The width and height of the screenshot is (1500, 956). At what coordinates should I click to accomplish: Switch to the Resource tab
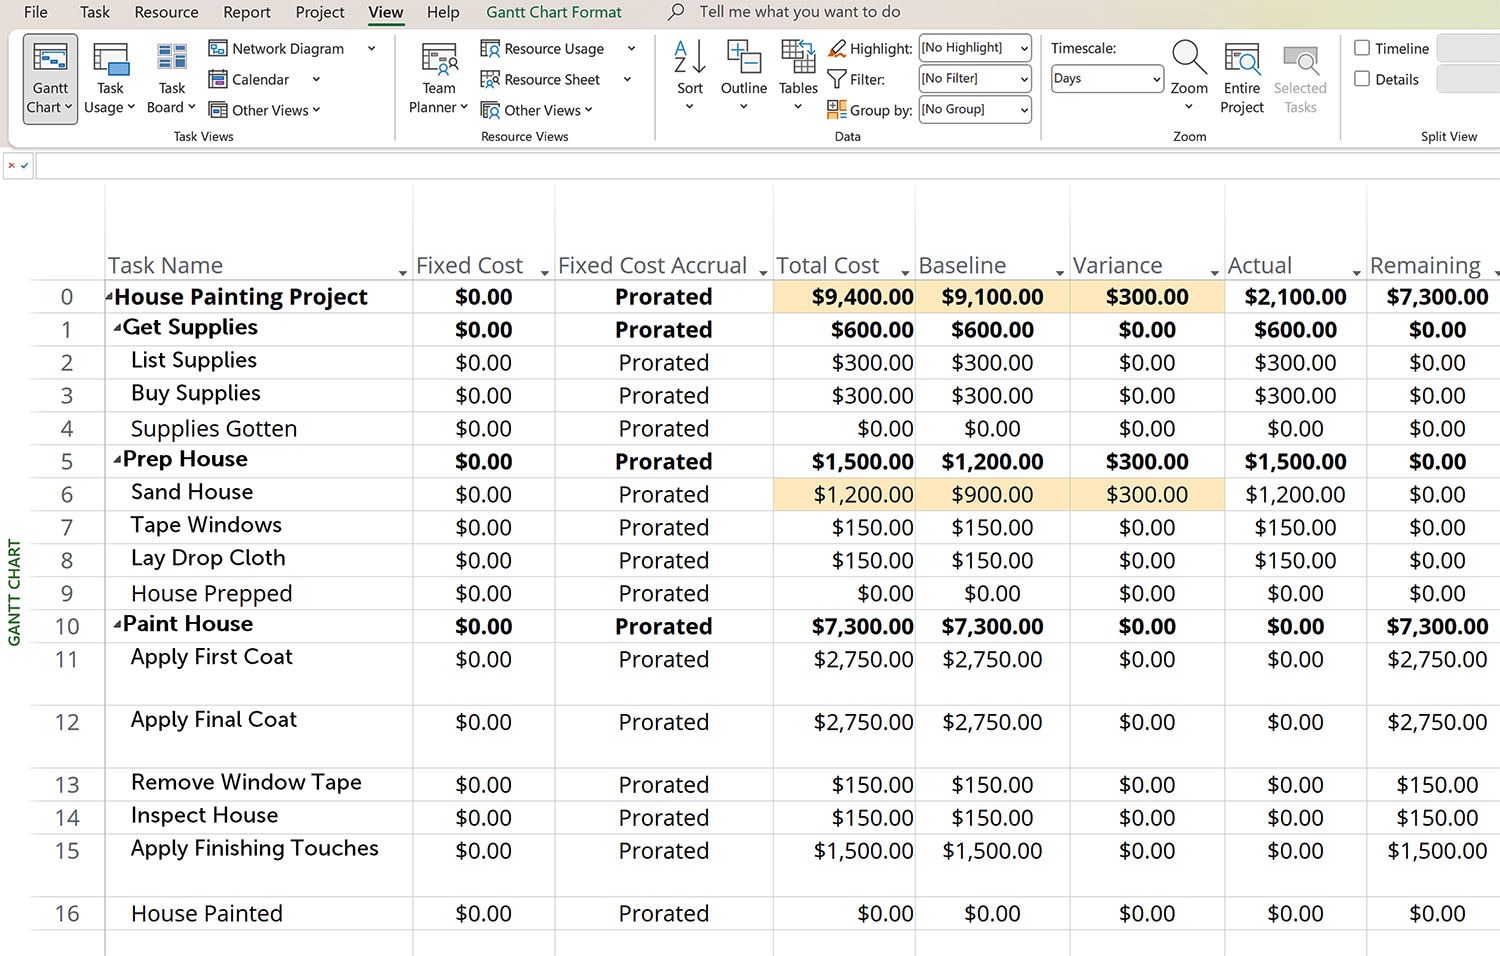pyautogui.click(x=166, y=12)
